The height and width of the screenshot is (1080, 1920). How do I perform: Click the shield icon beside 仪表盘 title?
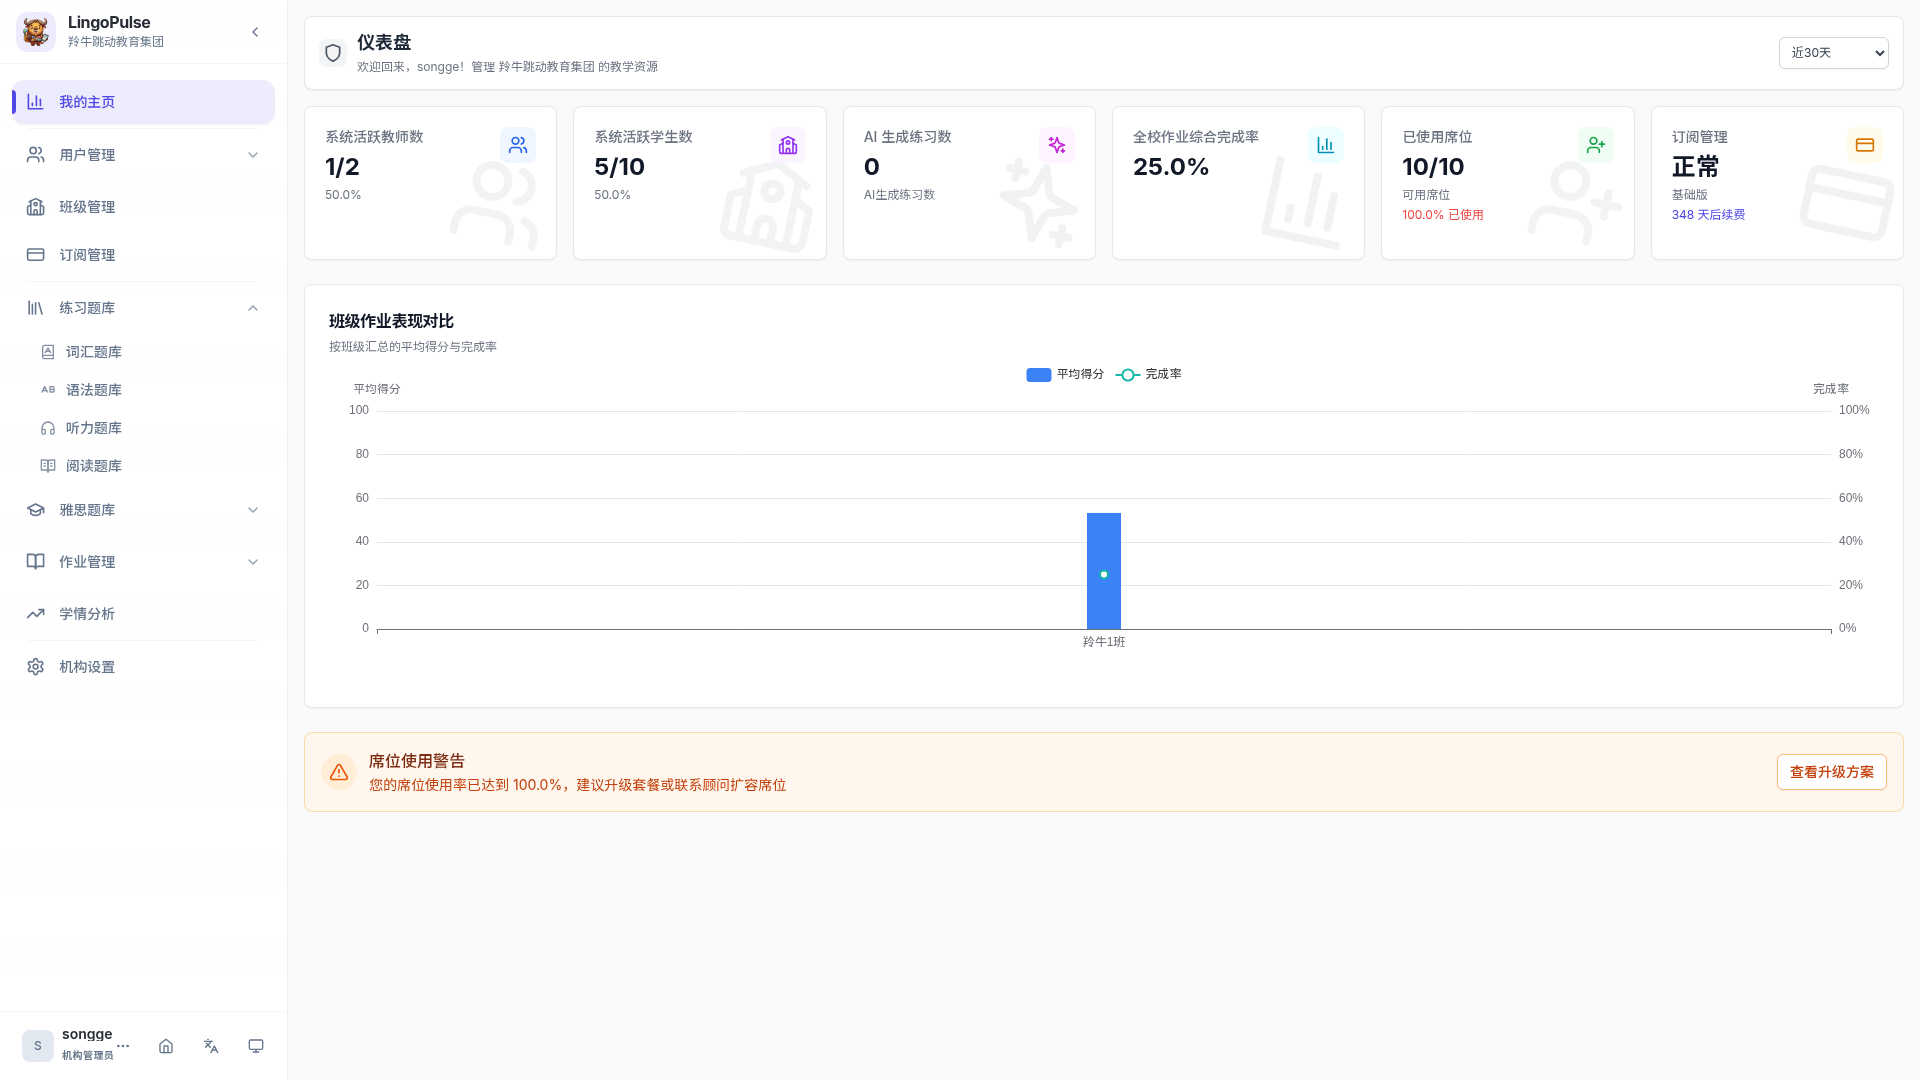coord(333,53)
